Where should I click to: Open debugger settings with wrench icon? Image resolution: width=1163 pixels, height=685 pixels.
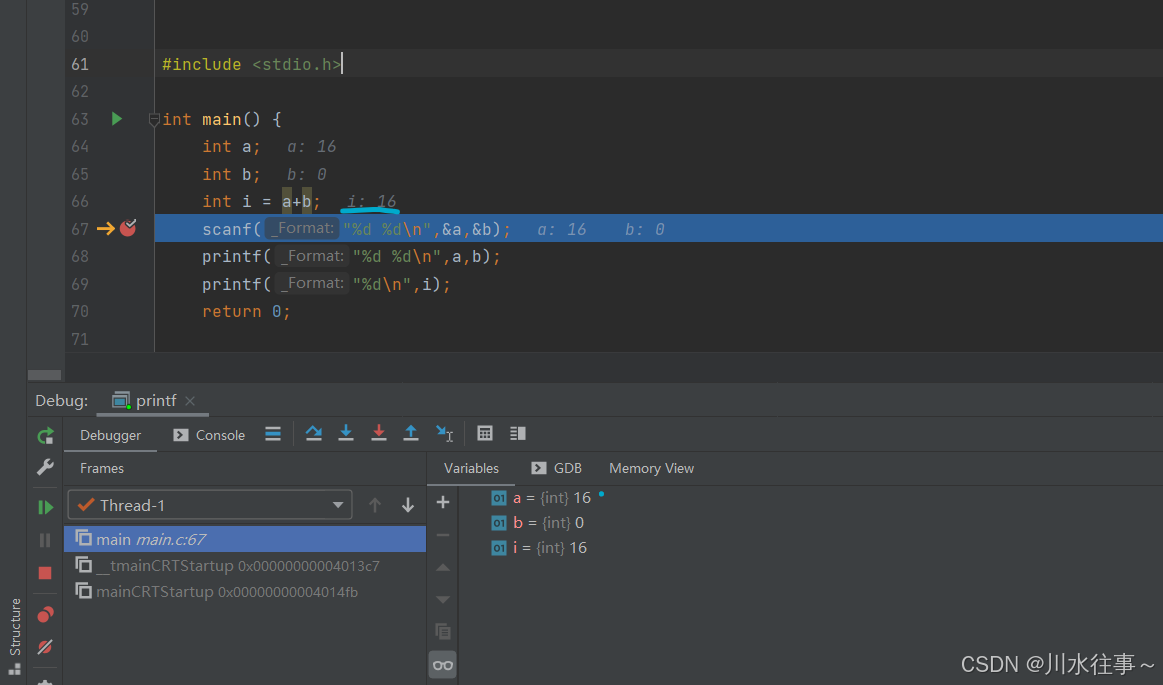[x=44, y=466]
